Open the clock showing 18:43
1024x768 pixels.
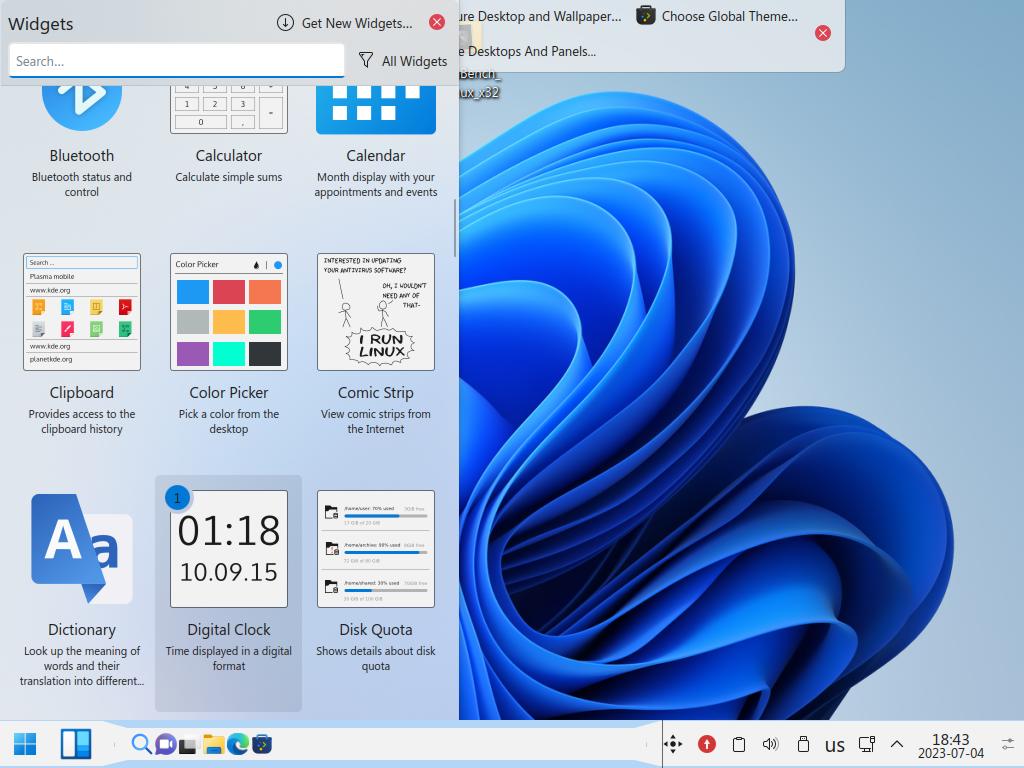[x=950, y=745]
